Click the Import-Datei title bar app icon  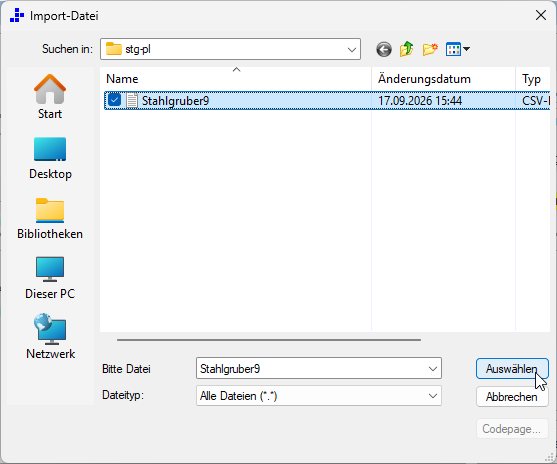click(17, 16)
